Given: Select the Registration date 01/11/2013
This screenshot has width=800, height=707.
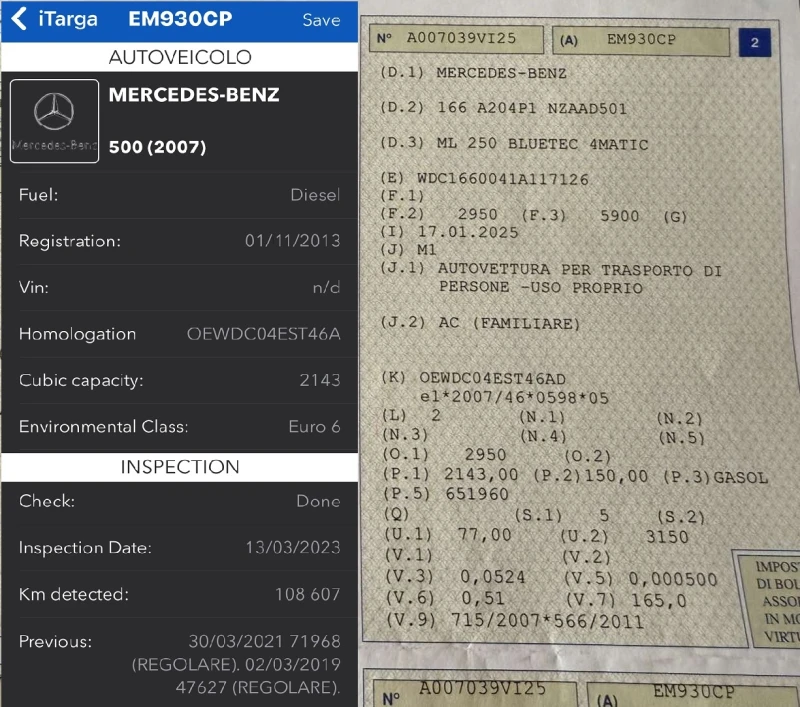Looking at the screenshot, I should tap(292, 241).
